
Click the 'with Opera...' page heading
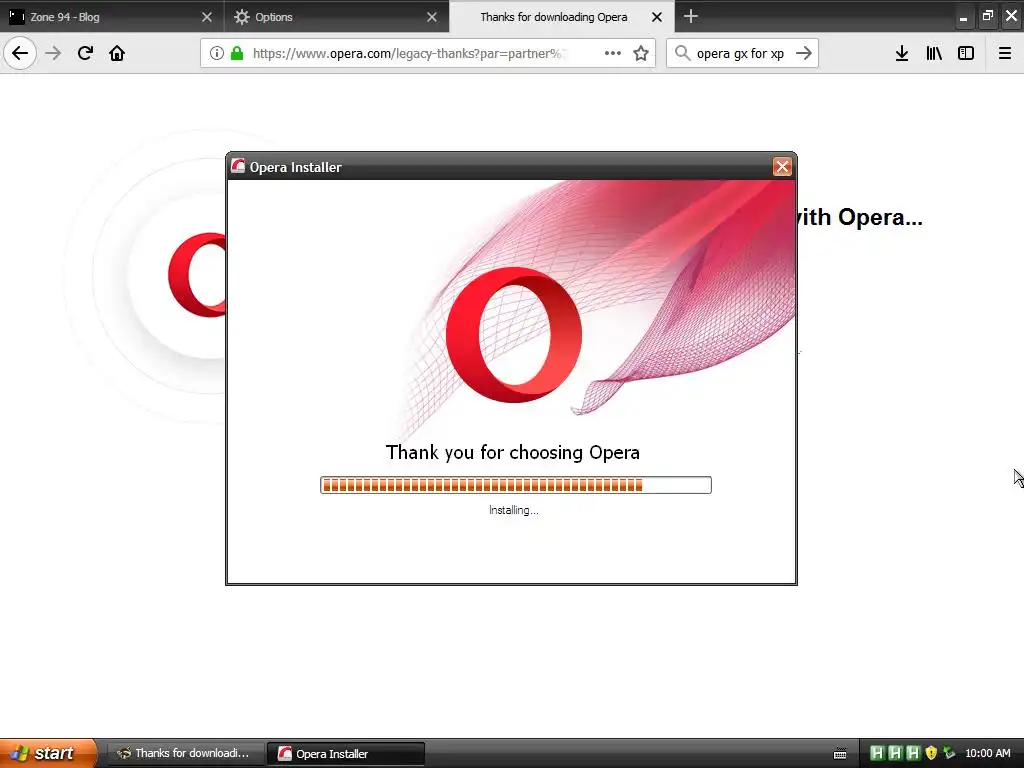tap(859, 217)
